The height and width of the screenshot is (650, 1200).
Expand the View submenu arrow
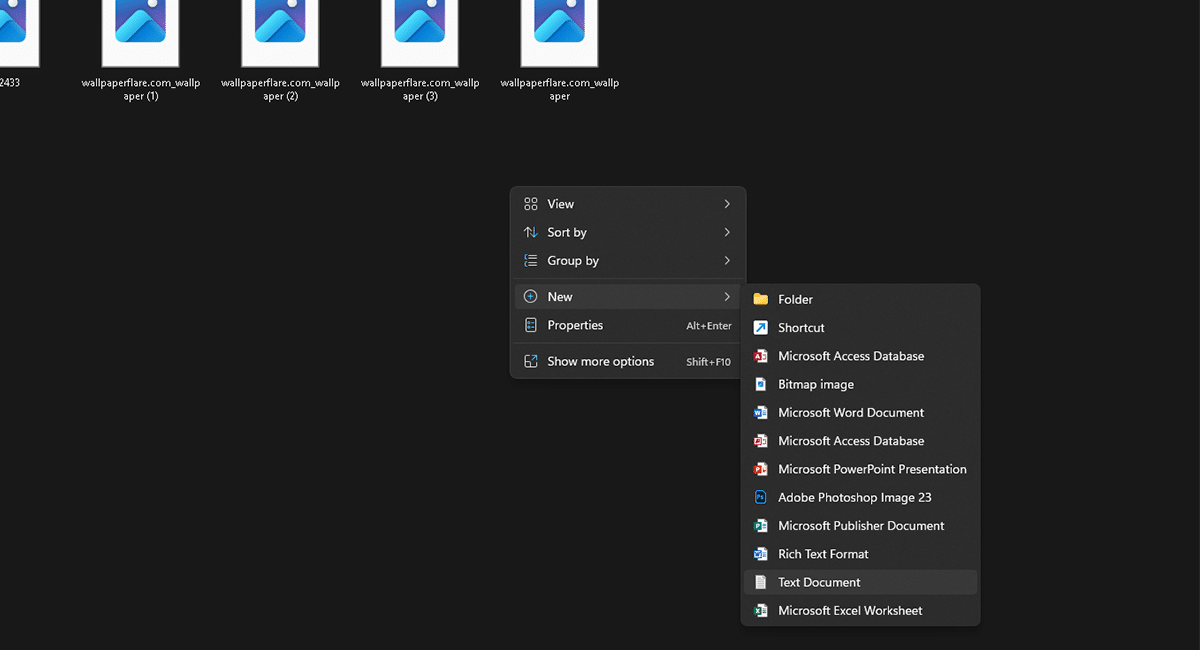click(727, 204)
